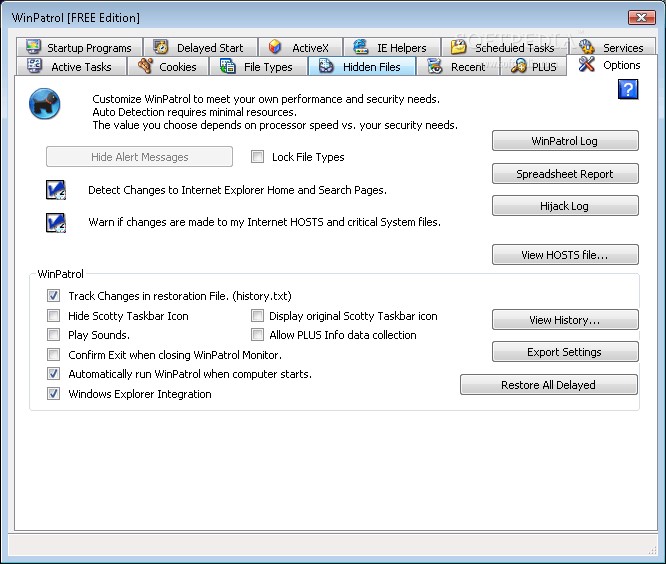The width and height of the screenshot is (666, 564).
Task: Enable Confirm Exit when closing WinPatrol Monitor
Action: [54, 354]
